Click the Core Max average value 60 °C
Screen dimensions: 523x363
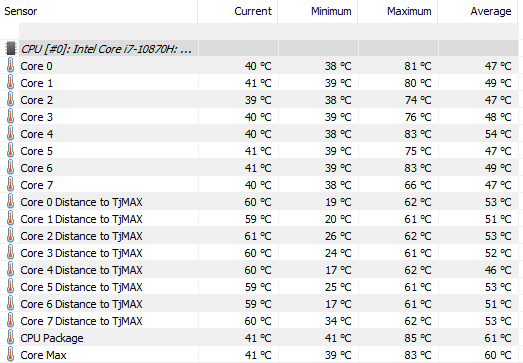[498, 355]
